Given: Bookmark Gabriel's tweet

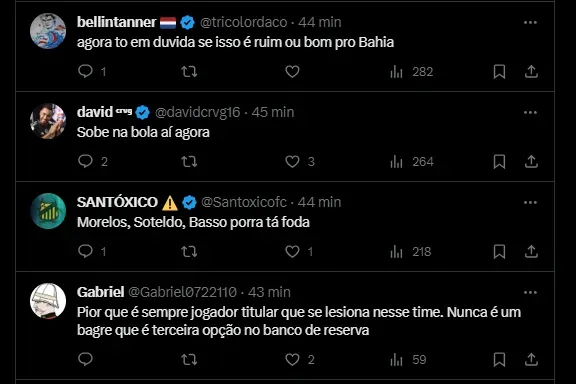Looking at the screenshot, I should tap(499, 359).
